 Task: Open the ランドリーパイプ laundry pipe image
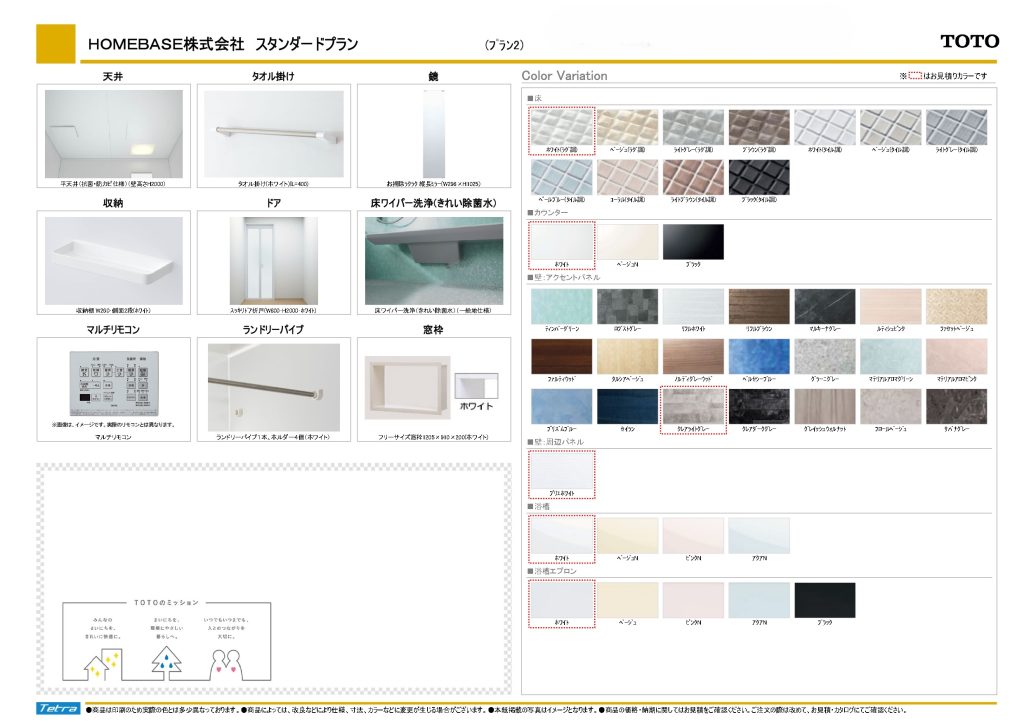[273, 388]
